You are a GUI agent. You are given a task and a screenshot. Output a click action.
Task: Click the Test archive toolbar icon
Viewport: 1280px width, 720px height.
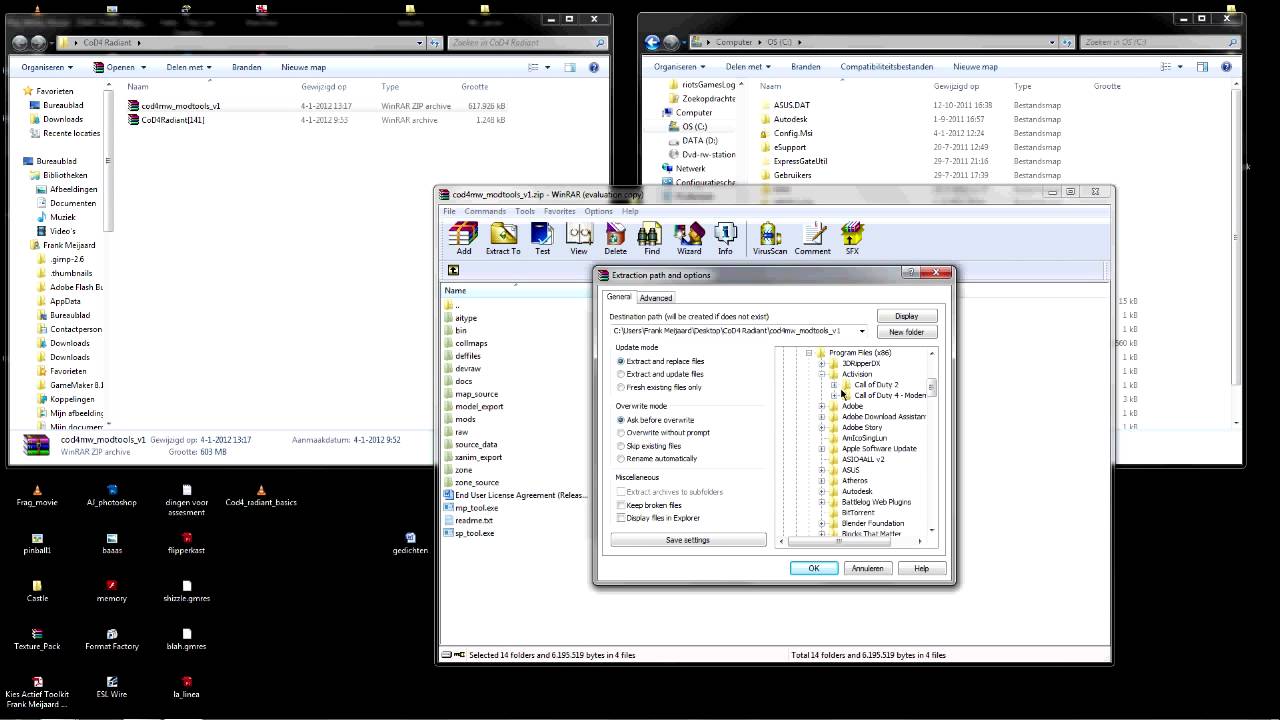[542, 238]
